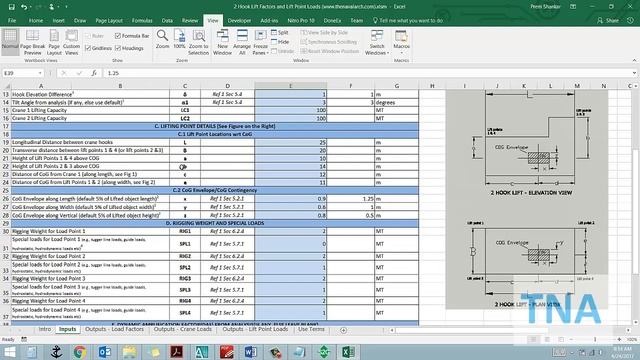Click the anchor app icon in taskbar
The width and height of the screenshot is (640, 360).
(56, 352)
